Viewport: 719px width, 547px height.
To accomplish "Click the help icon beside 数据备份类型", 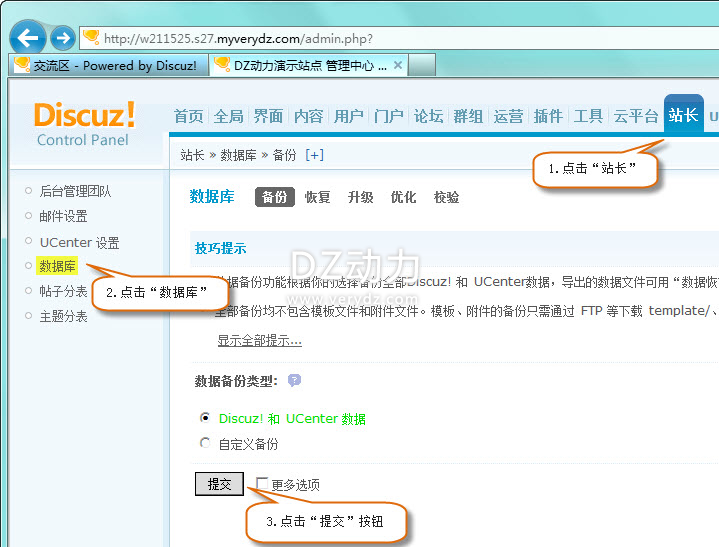I will pyautogui.click(x=294, y=381).
